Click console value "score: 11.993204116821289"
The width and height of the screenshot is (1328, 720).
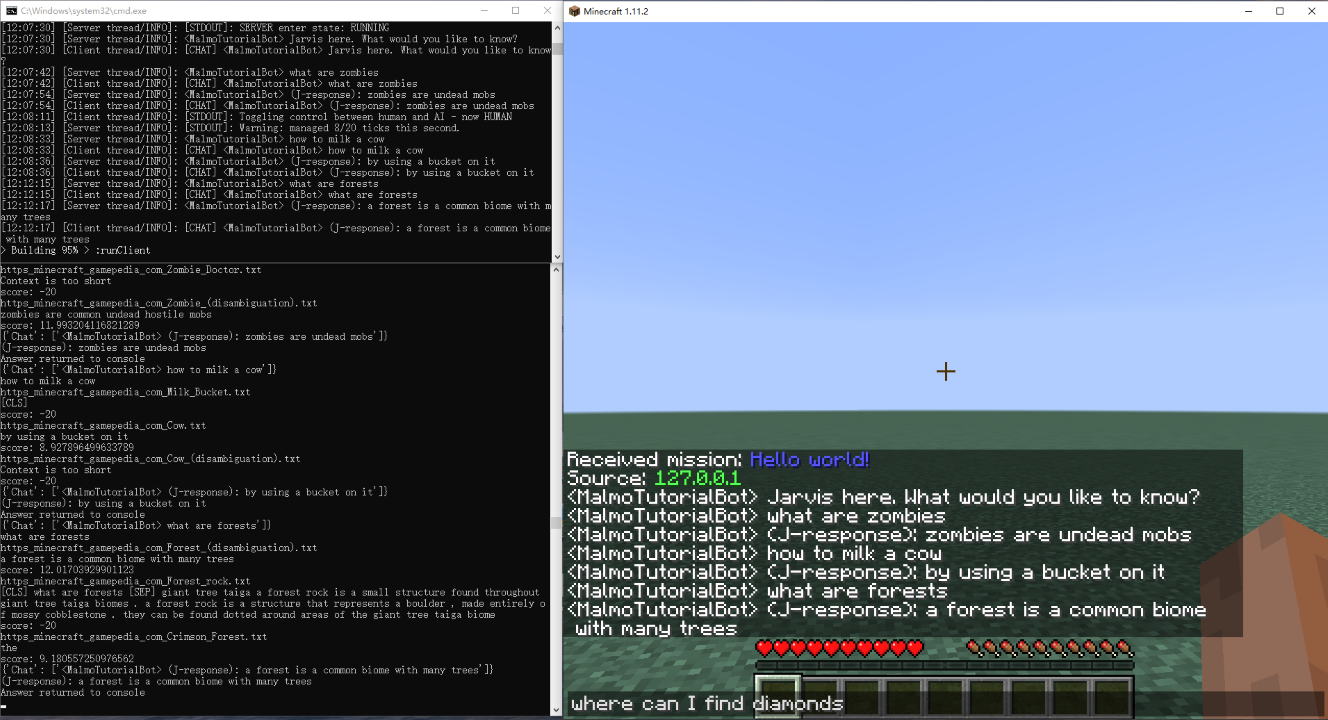(x=70, y=325)
